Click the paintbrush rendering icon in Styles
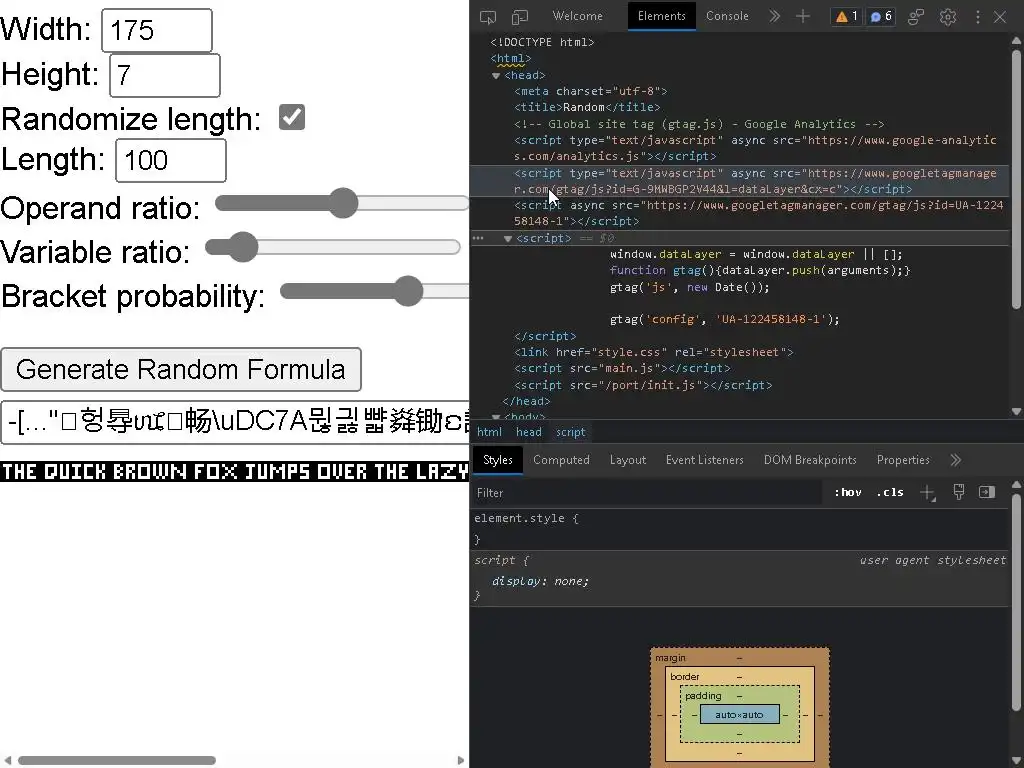 (x=959, y=492)
